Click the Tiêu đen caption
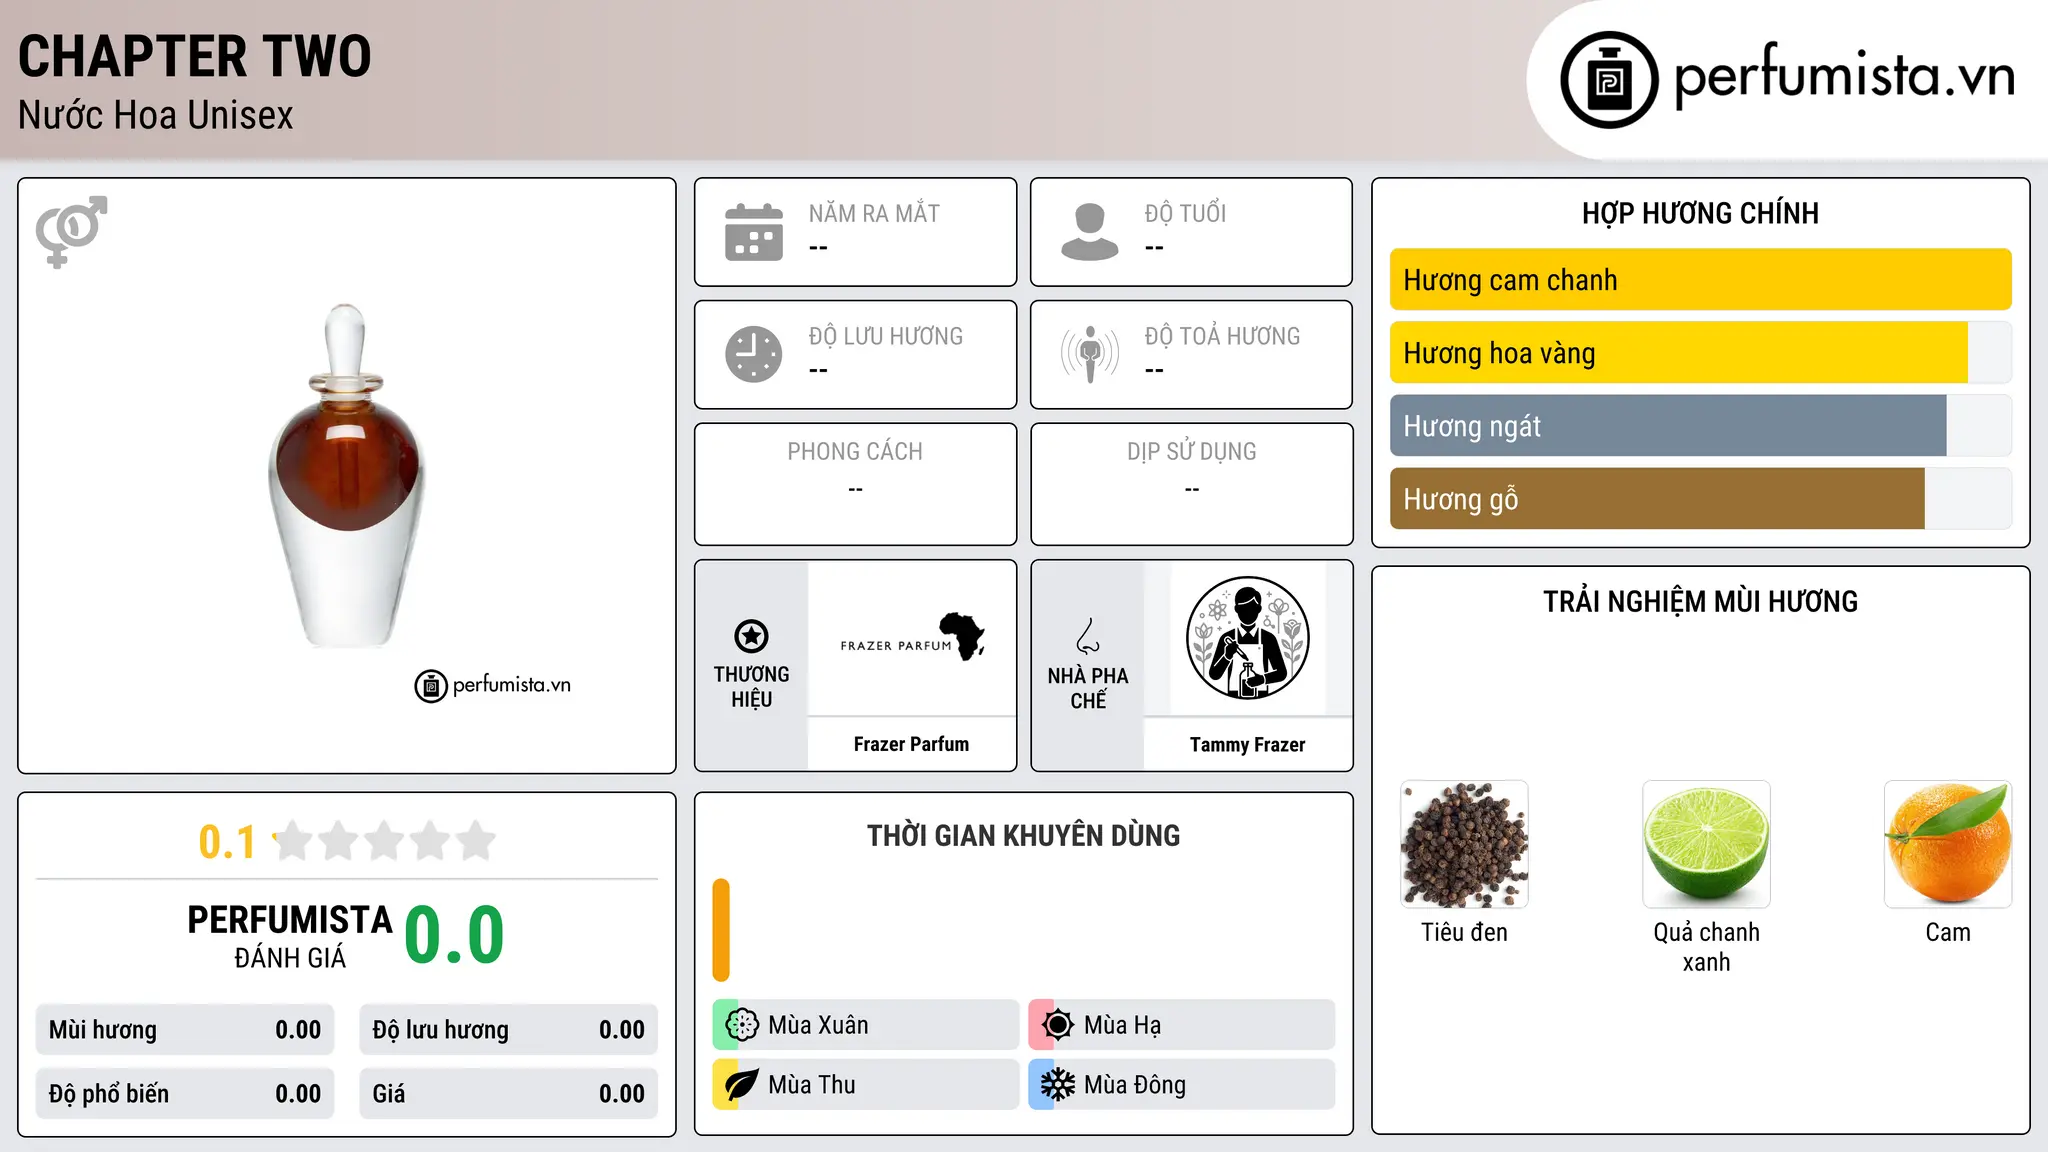 pos(1464,932)
